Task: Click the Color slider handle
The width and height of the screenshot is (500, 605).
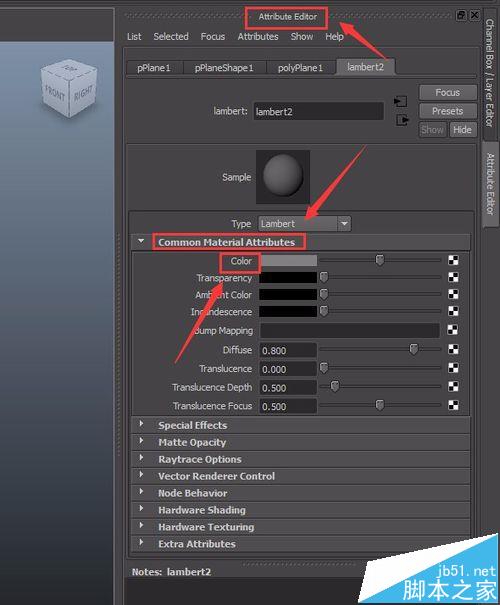Action: click(380, 260)
